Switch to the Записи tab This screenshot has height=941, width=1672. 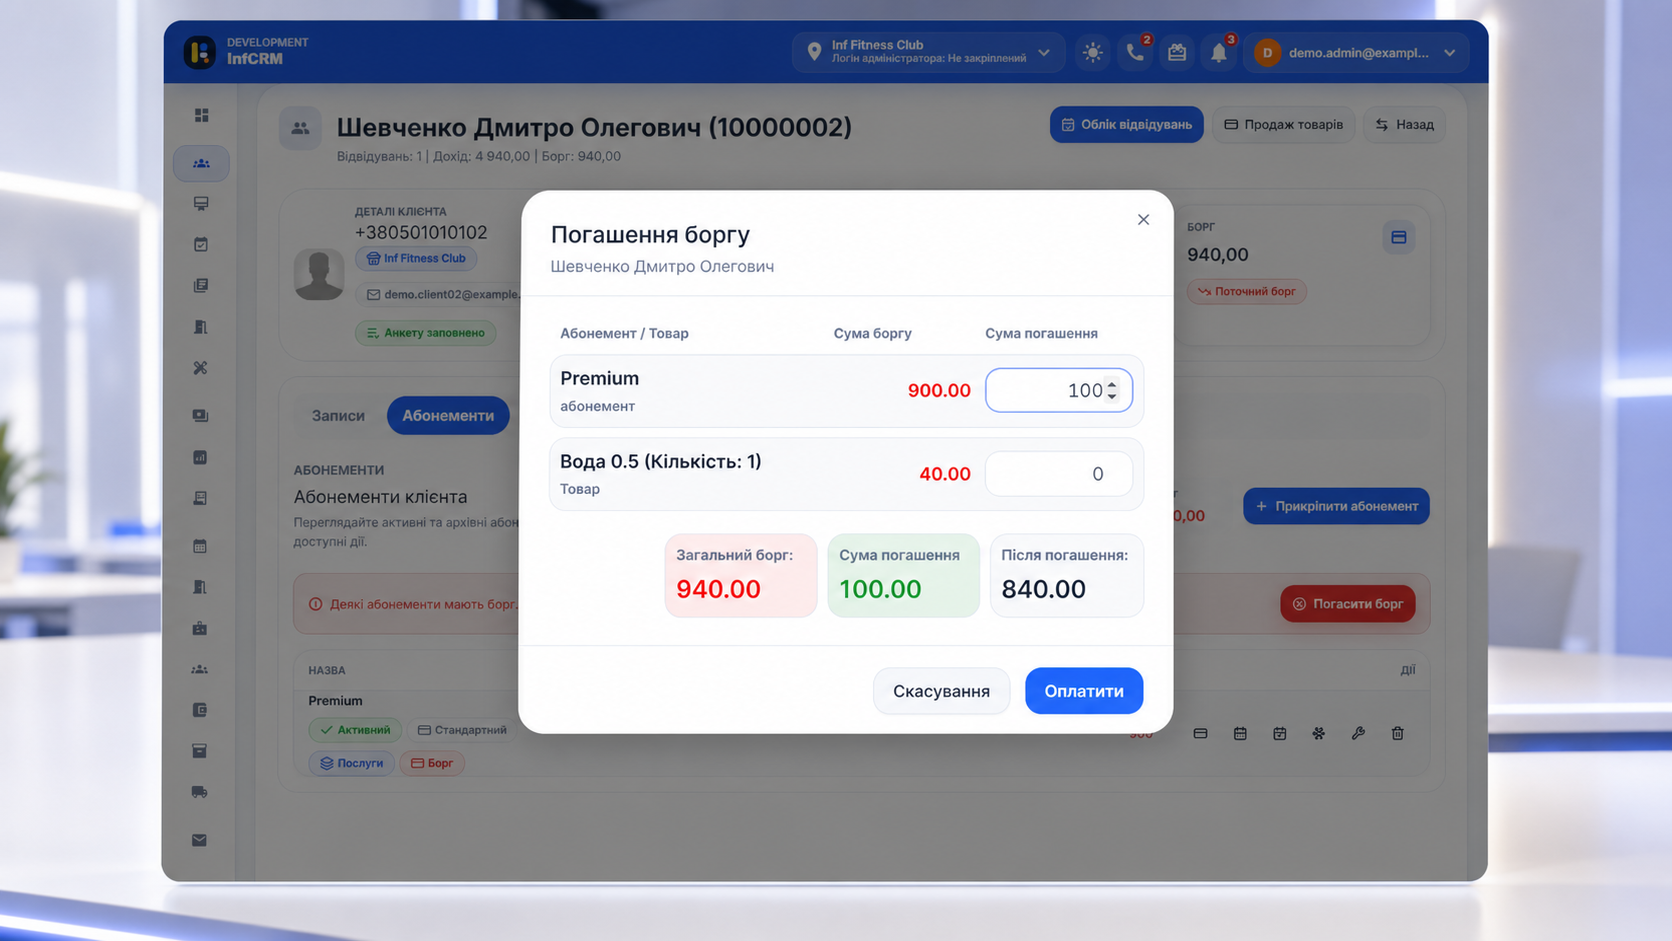(x=338, y=415)
